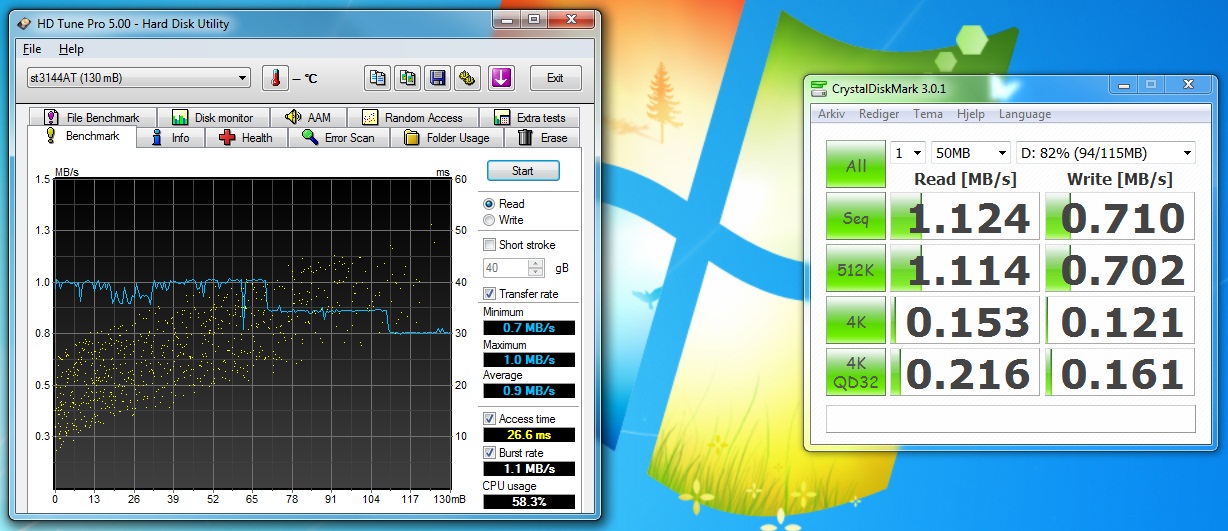Click the HD Tune Pro title bar icon

coord(25,24)
